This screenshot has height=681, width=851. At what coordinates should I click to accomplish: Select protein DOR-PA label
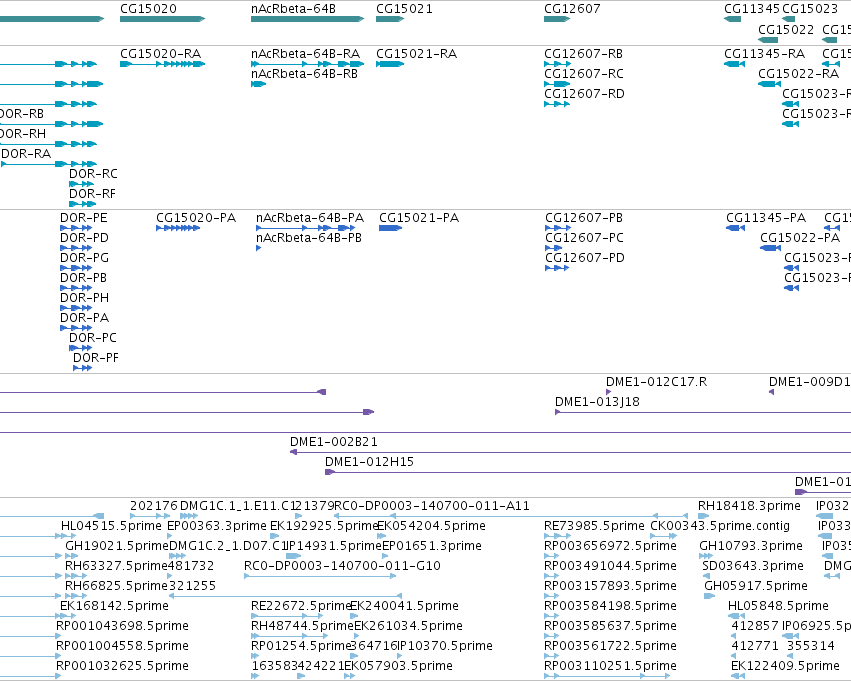85,319
